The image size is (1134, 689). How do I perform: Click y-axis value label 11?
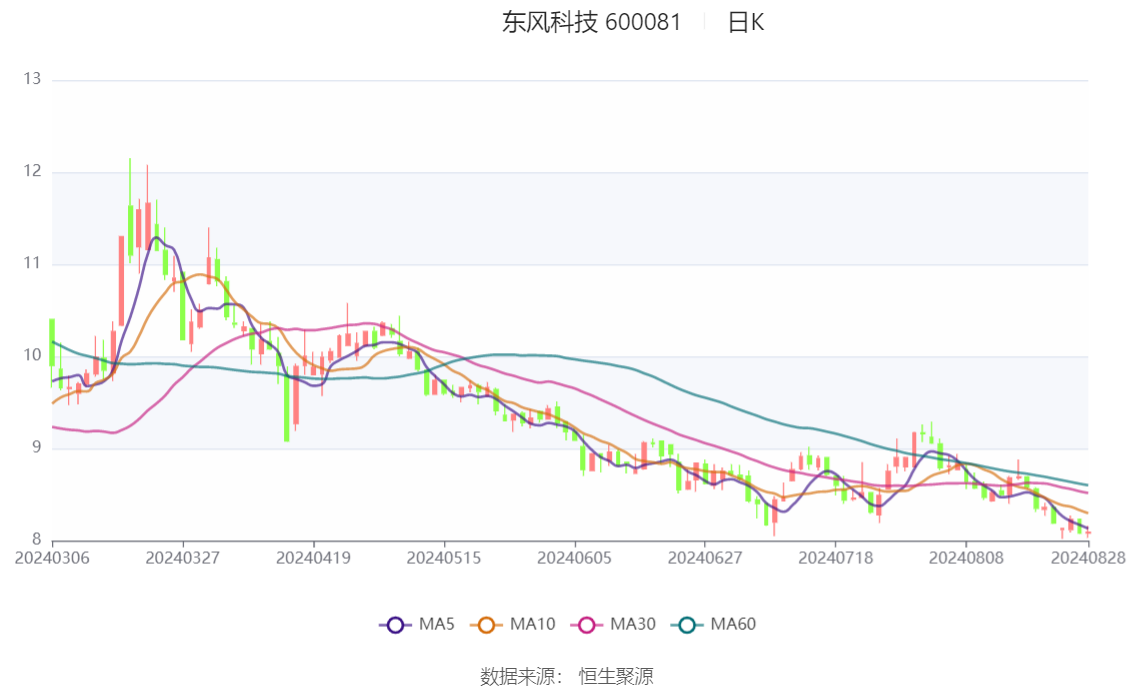point(32,263)
